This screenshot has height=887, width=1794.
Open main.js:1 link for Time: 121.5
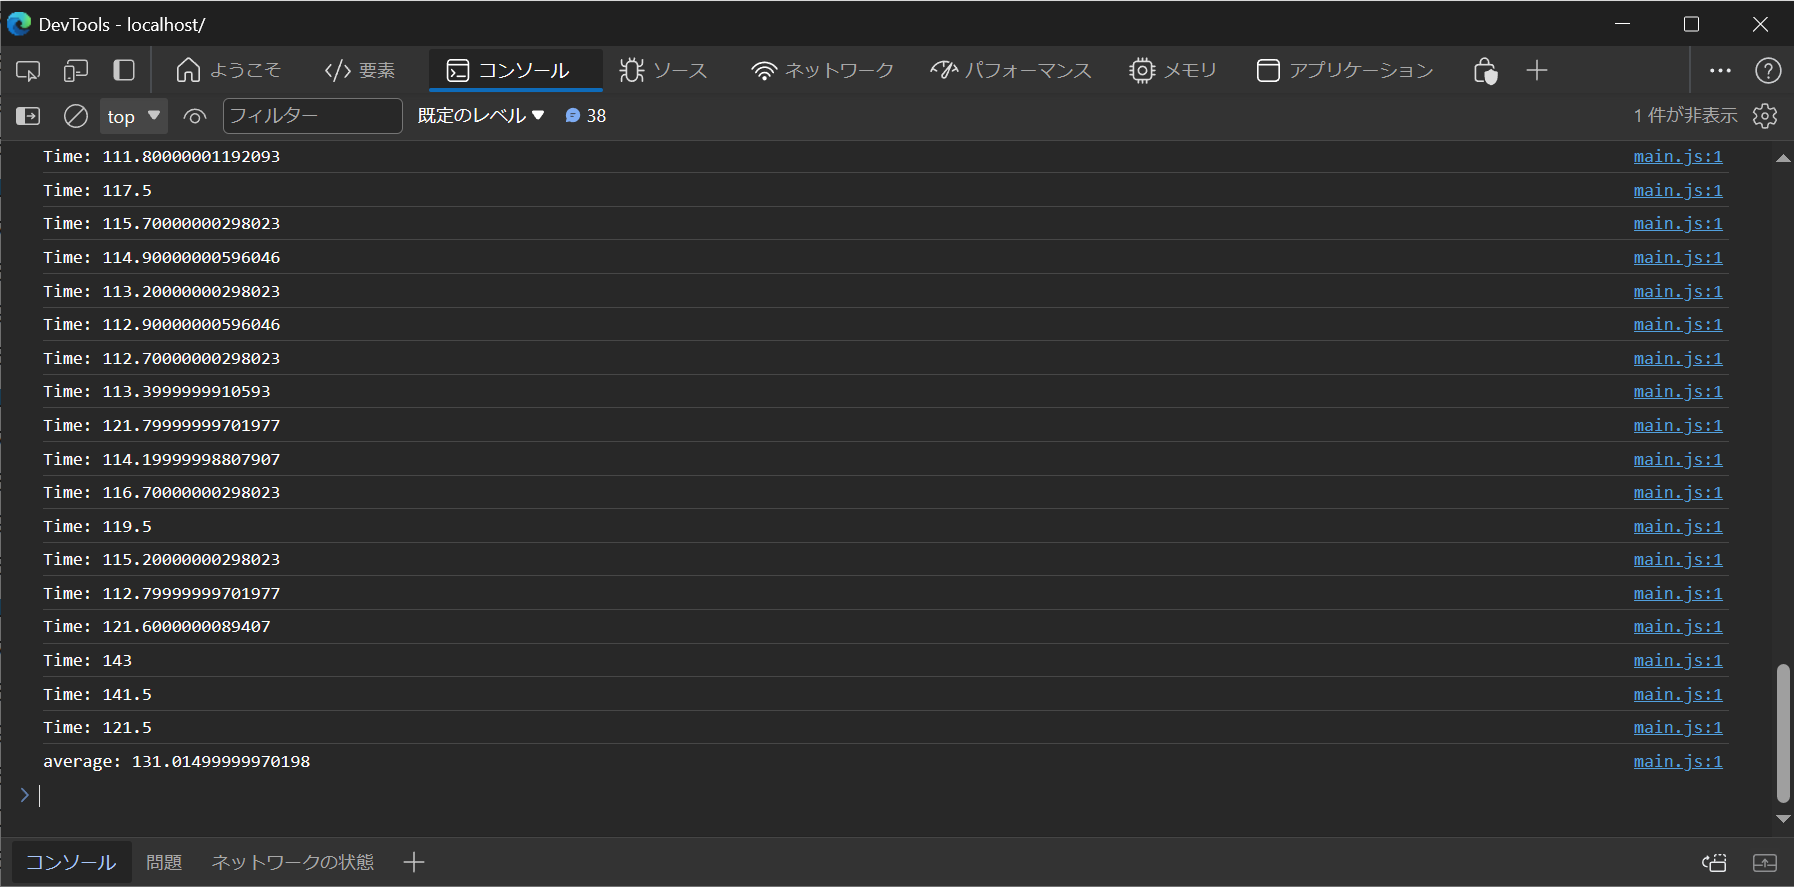click(1678, 727)
